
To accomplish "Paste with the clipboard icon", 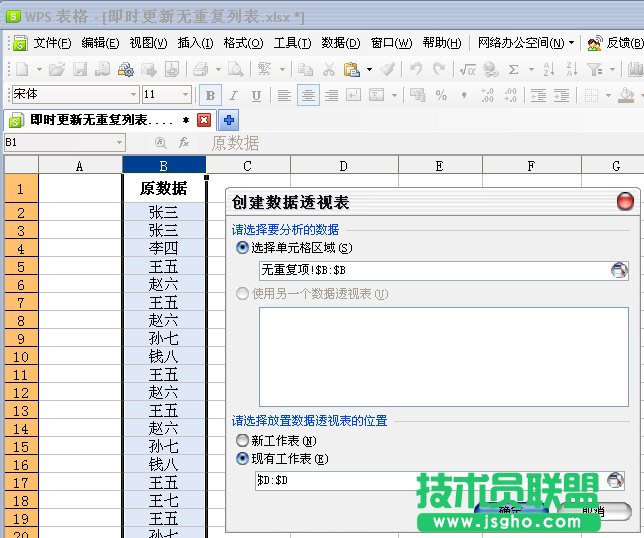I will pyautogui.click(x=352, y=69).
